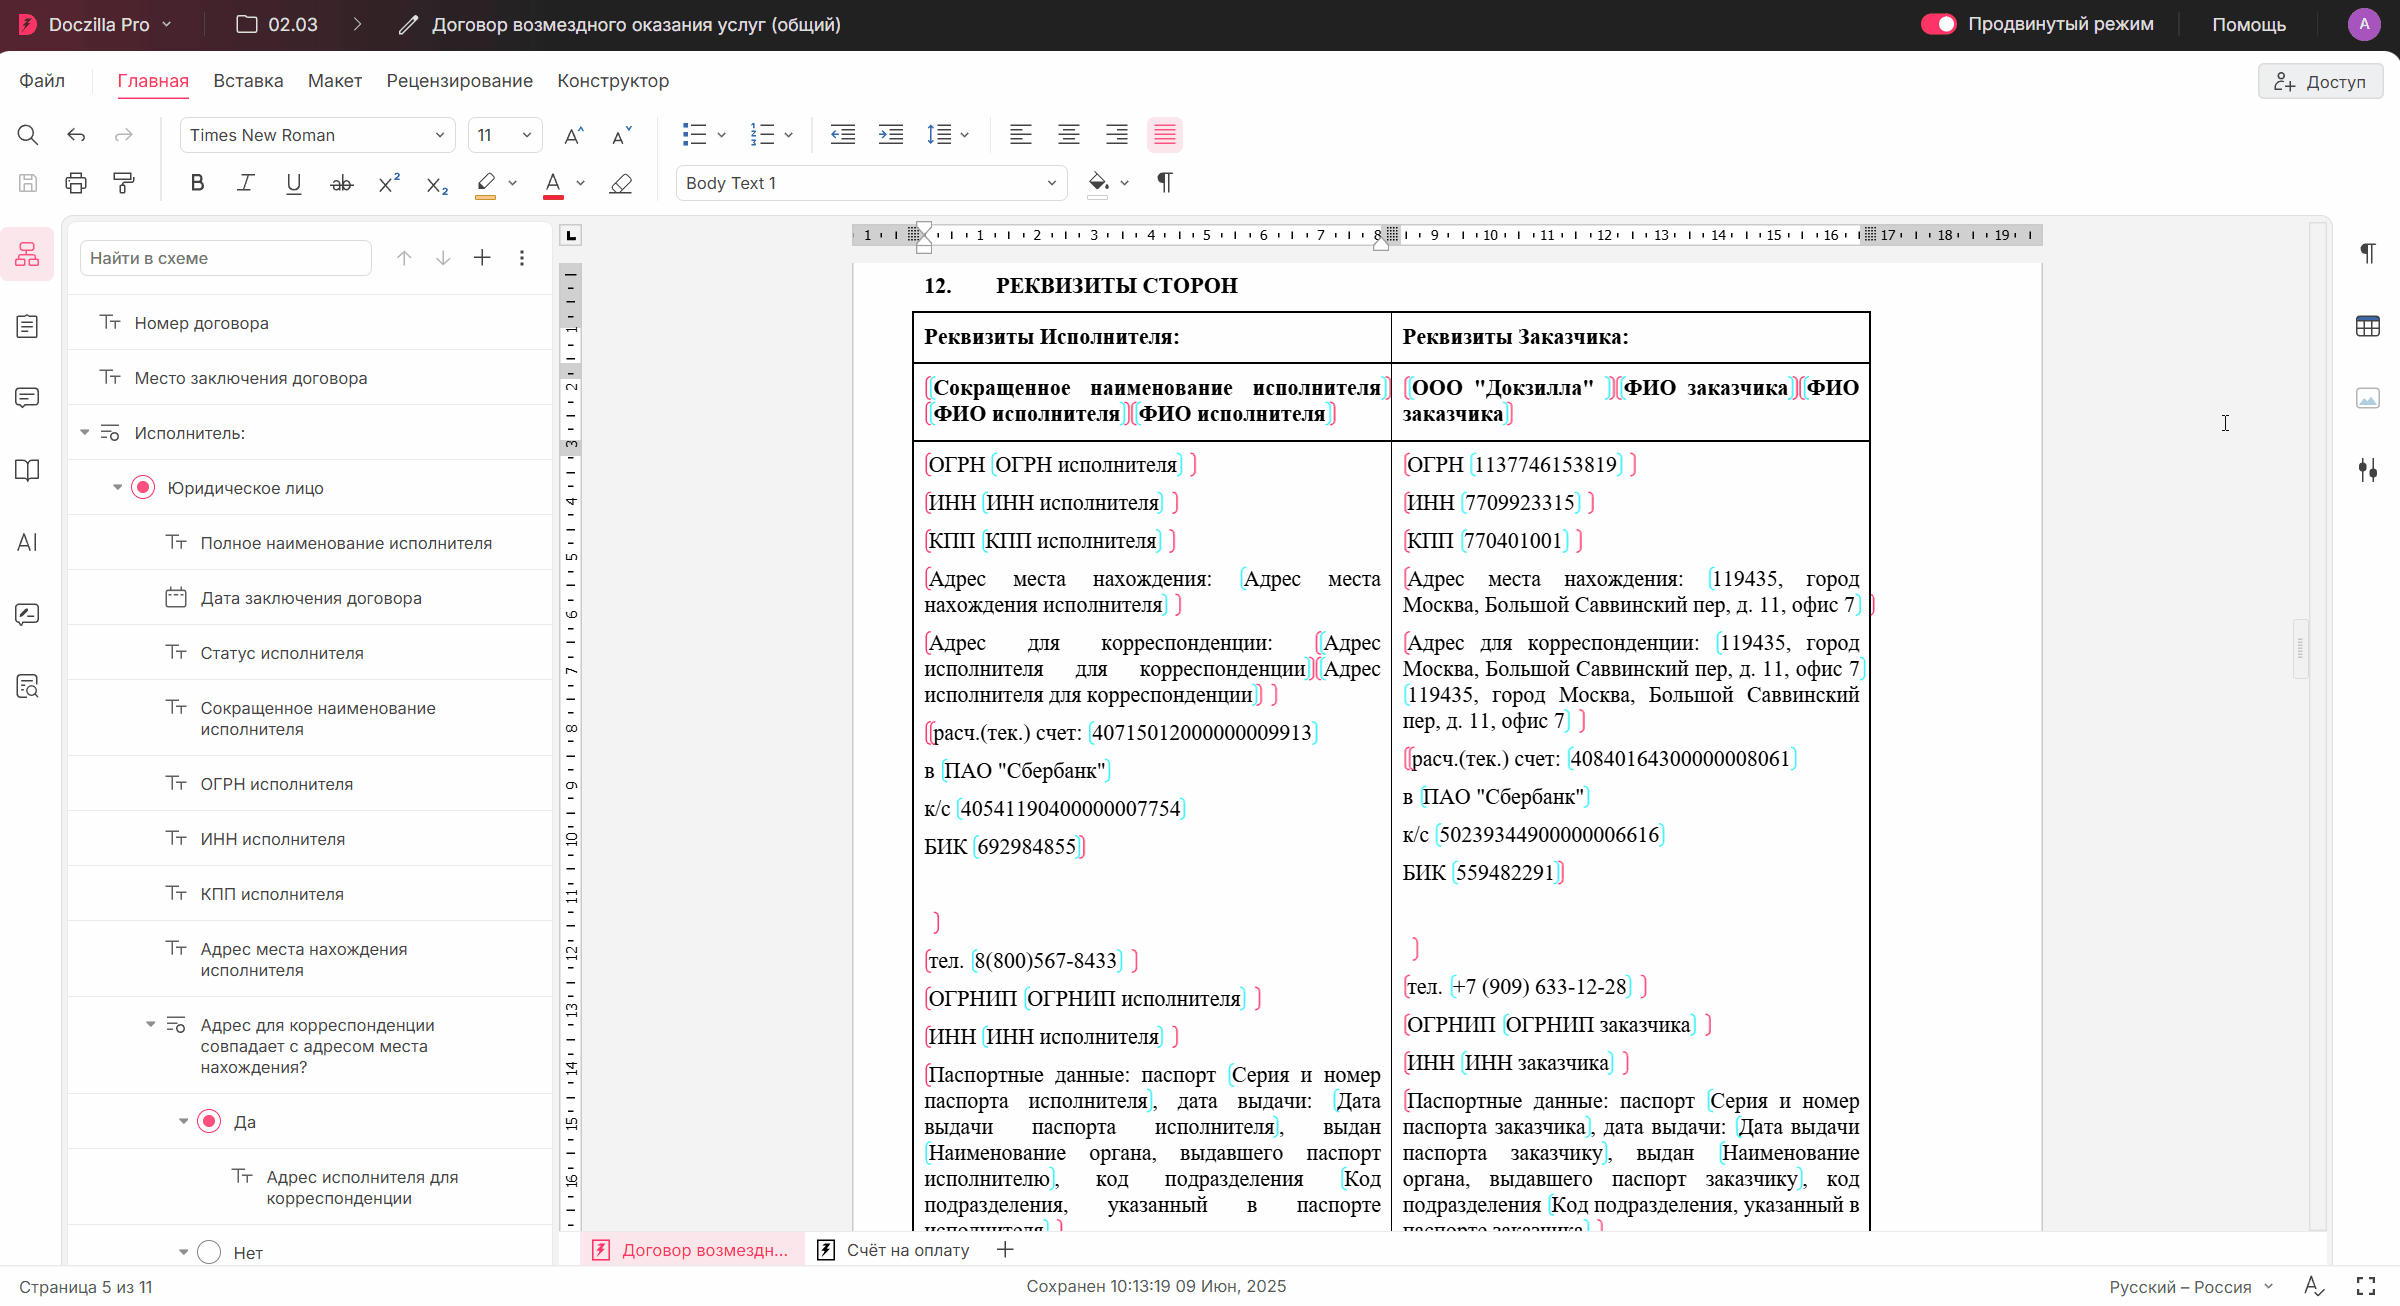This screenshot has height=1306, width=2400.
Task: Click the Доступ button
Action: (2320, 82)
